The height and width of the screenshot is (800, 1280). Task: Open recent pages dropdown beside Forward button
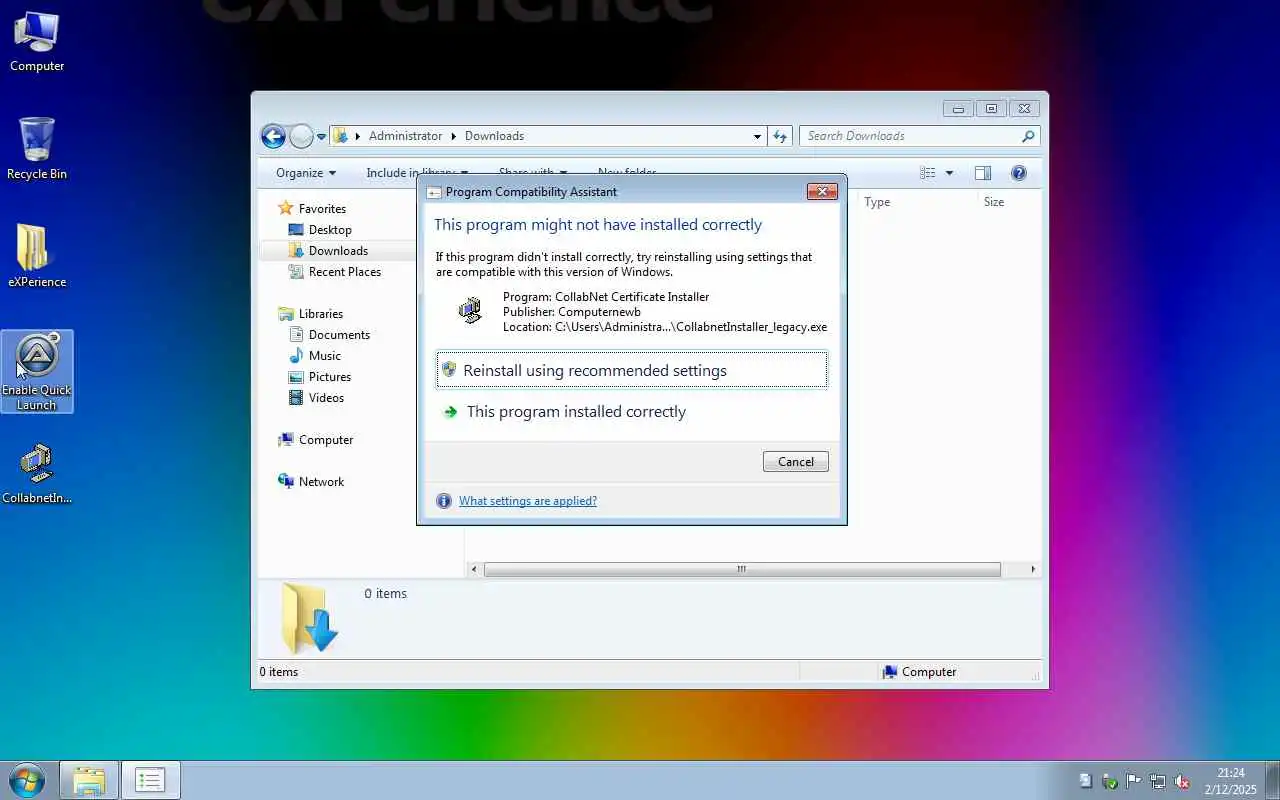(x=321, y=136)
